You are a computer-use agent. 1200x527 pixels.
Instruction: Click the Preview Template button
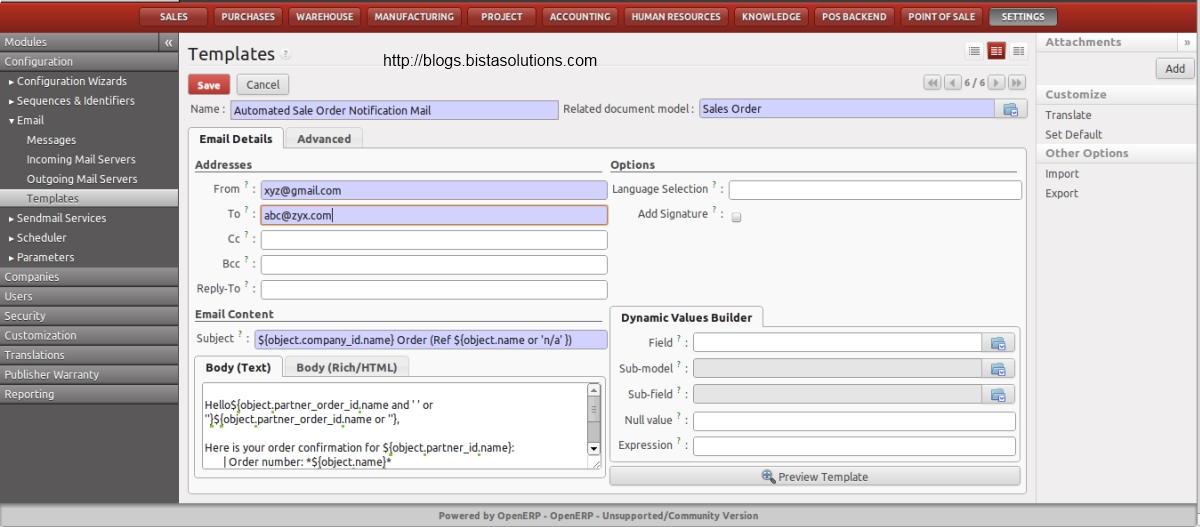tap(814, 477)
